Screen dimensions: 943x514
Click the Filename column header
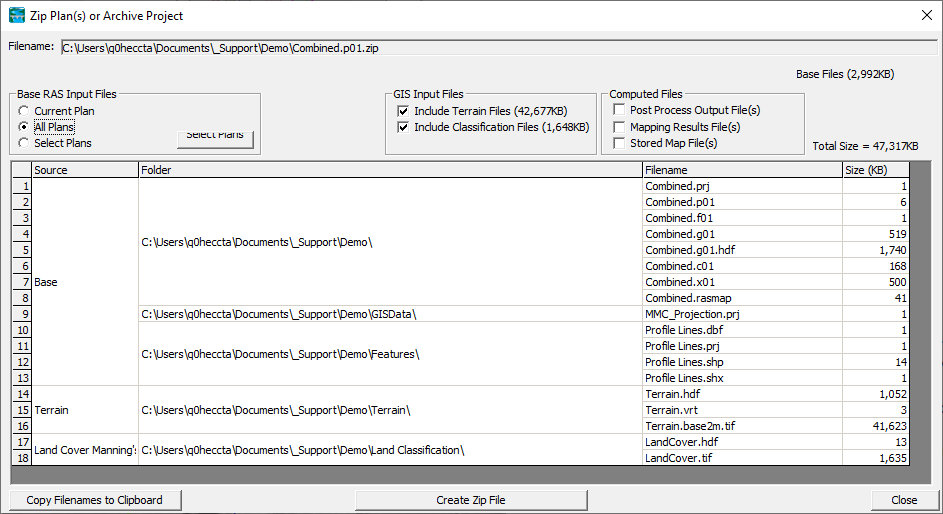743,170
